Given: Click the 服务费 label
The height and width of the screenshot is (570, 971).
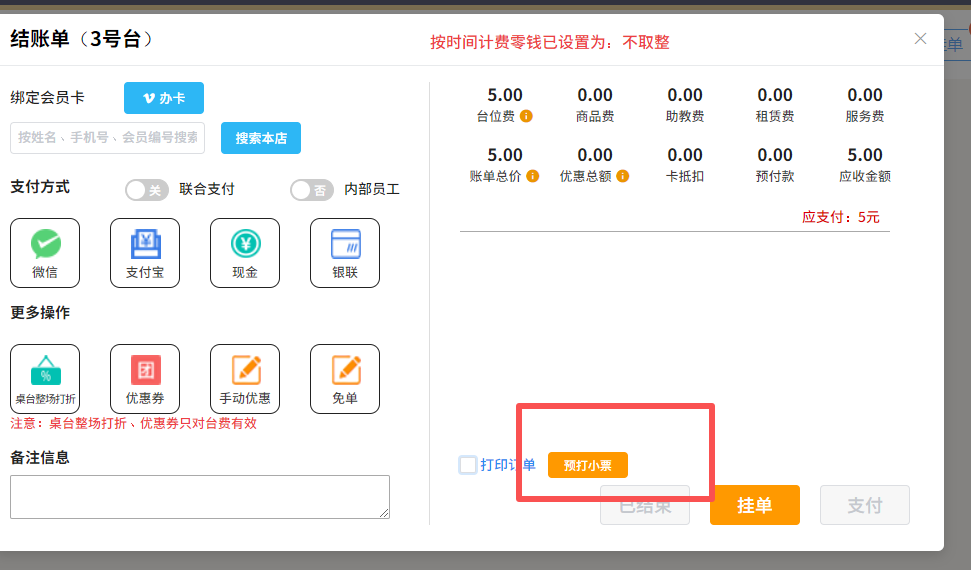Looking at the screenshot, I should click(x=865, y=116).
